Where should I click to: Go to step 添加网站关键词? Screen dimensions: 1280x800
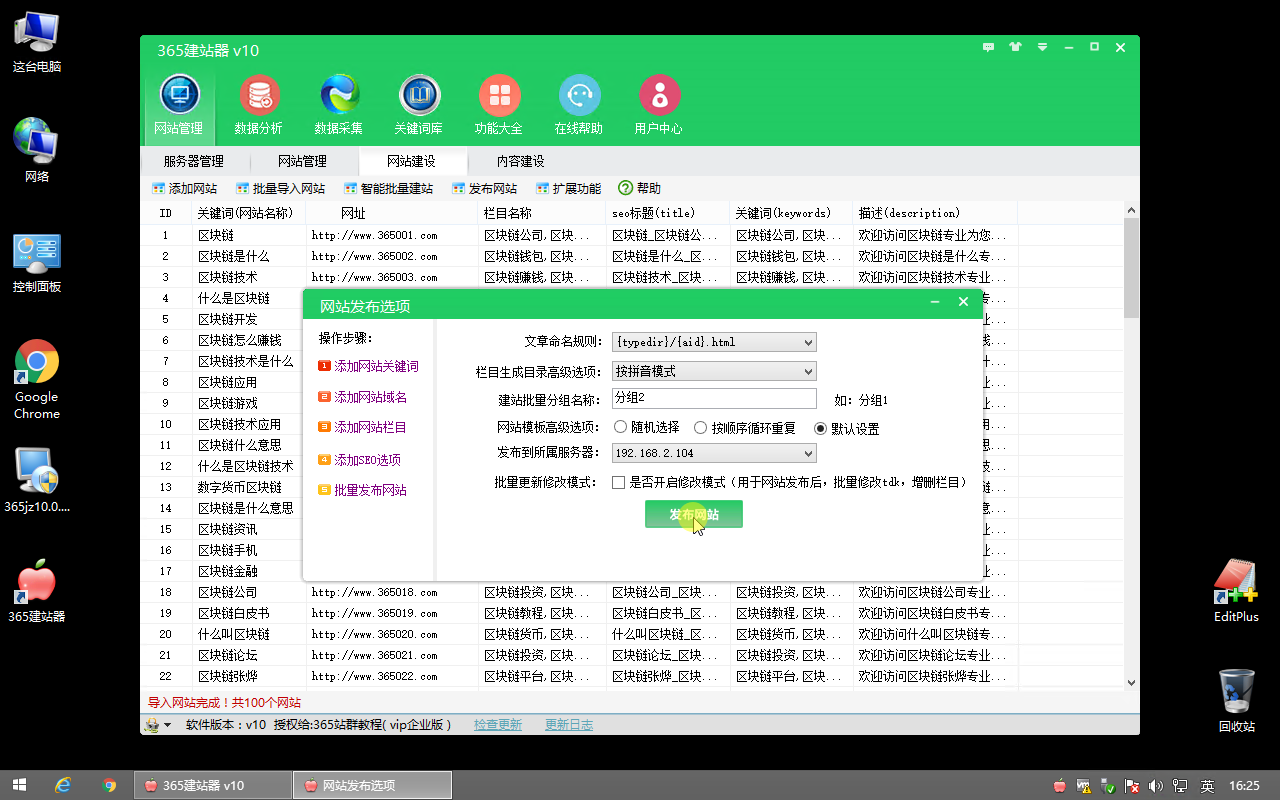[x=368, y=367]
